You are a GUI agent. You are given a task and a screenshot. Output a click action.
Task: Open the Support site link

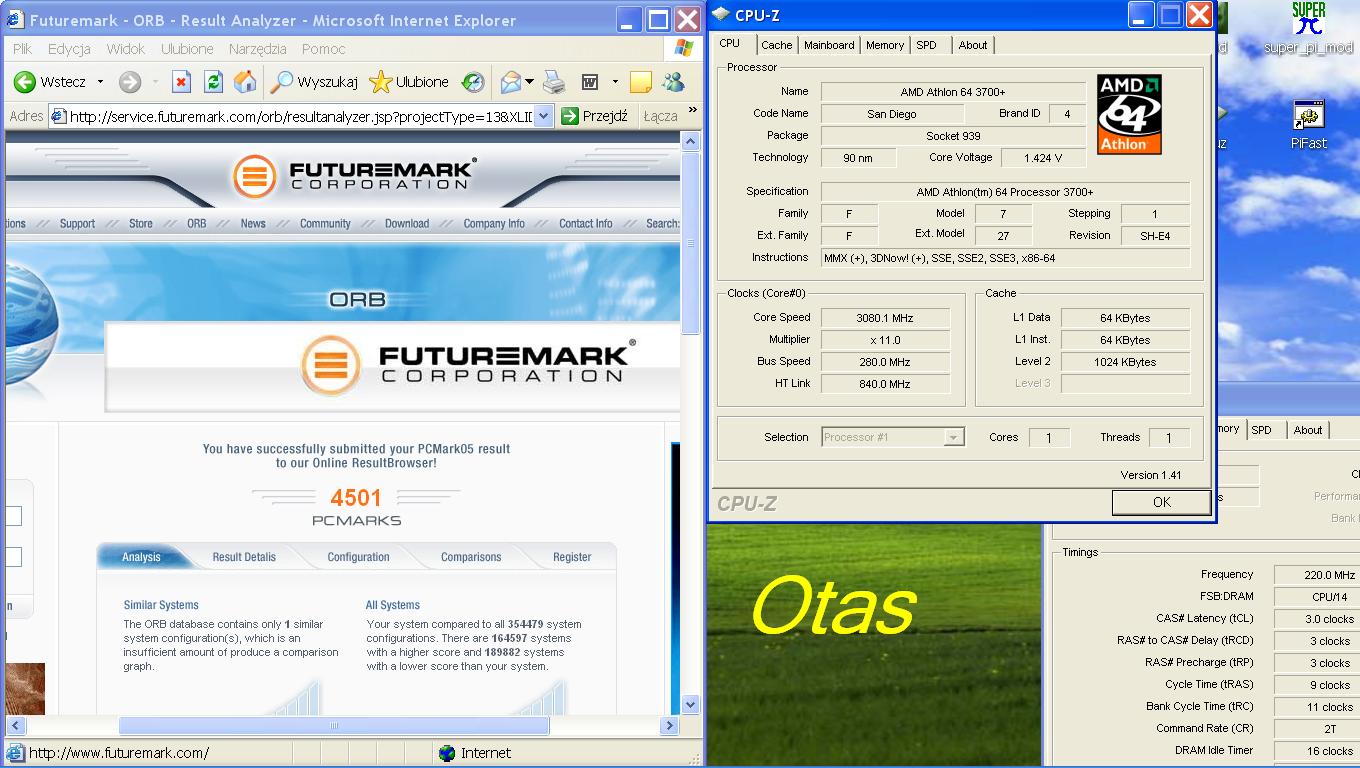pyautogui.click(x=77, y=224)
